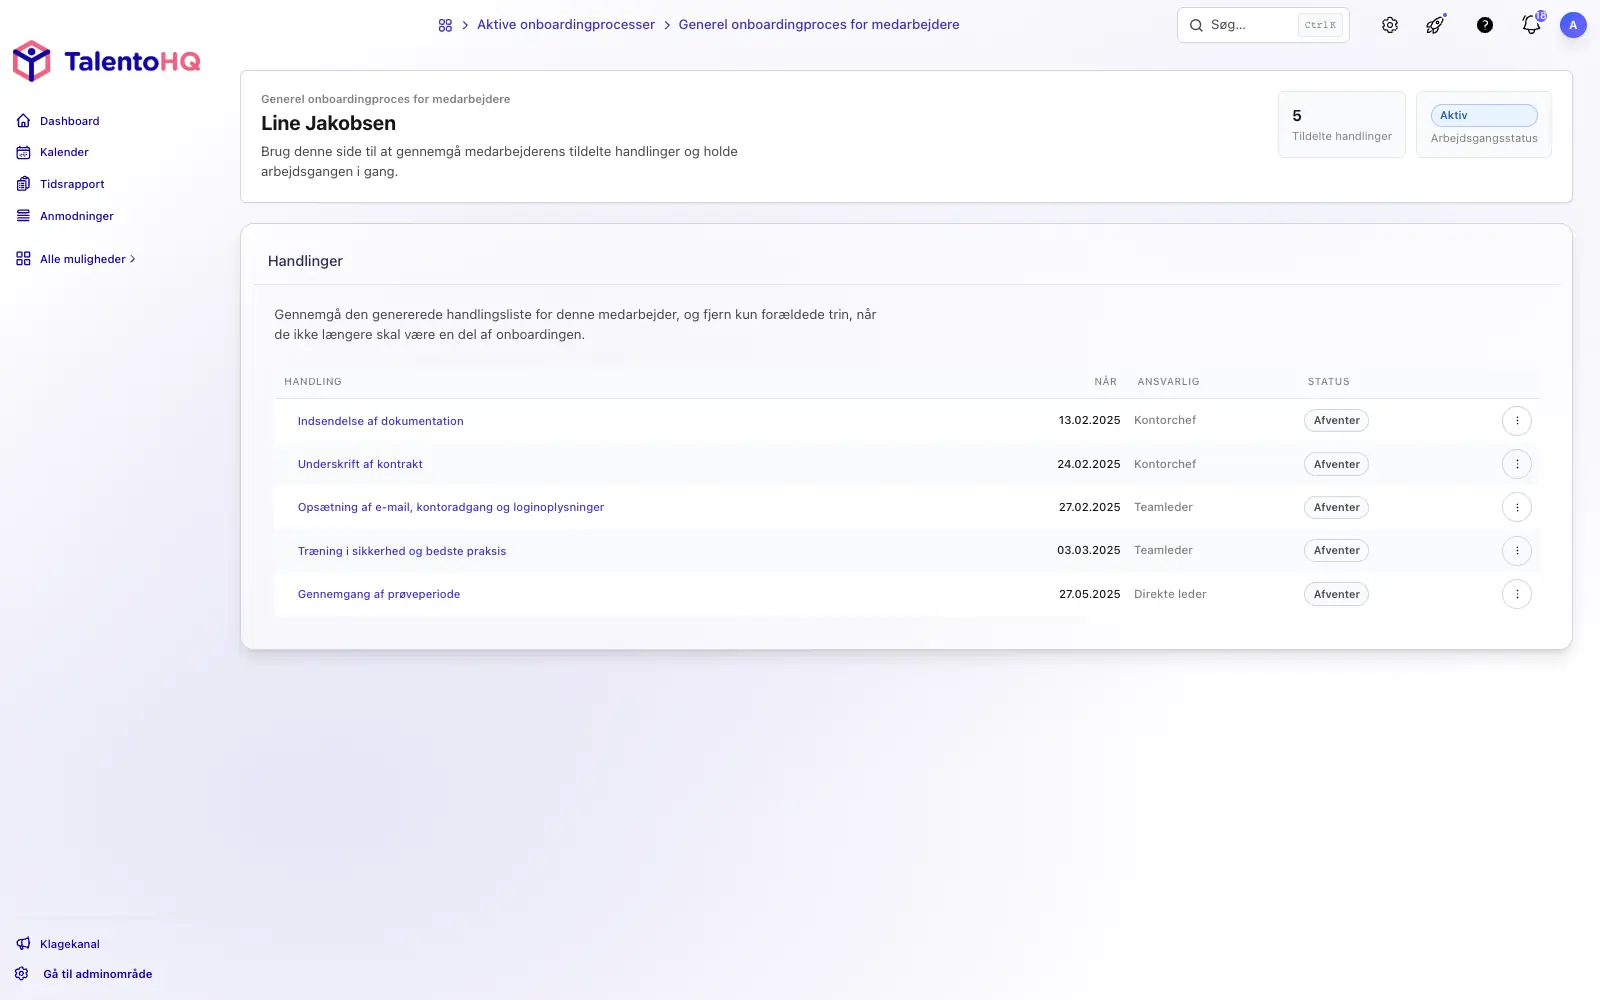Screen dimensions: 1600x1000
Task: Open Klagekanal in sidebar
Action: [x=70, y=944]
